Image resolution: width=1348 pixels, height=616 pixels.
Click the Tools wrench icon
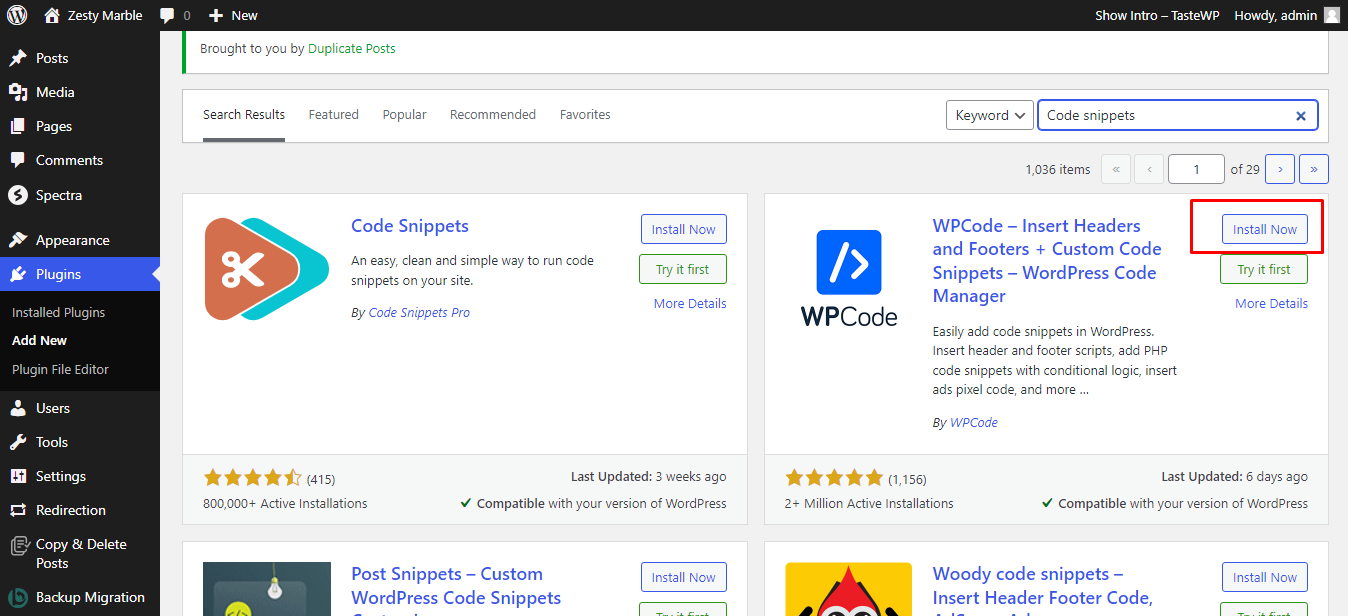coord(18,442)
